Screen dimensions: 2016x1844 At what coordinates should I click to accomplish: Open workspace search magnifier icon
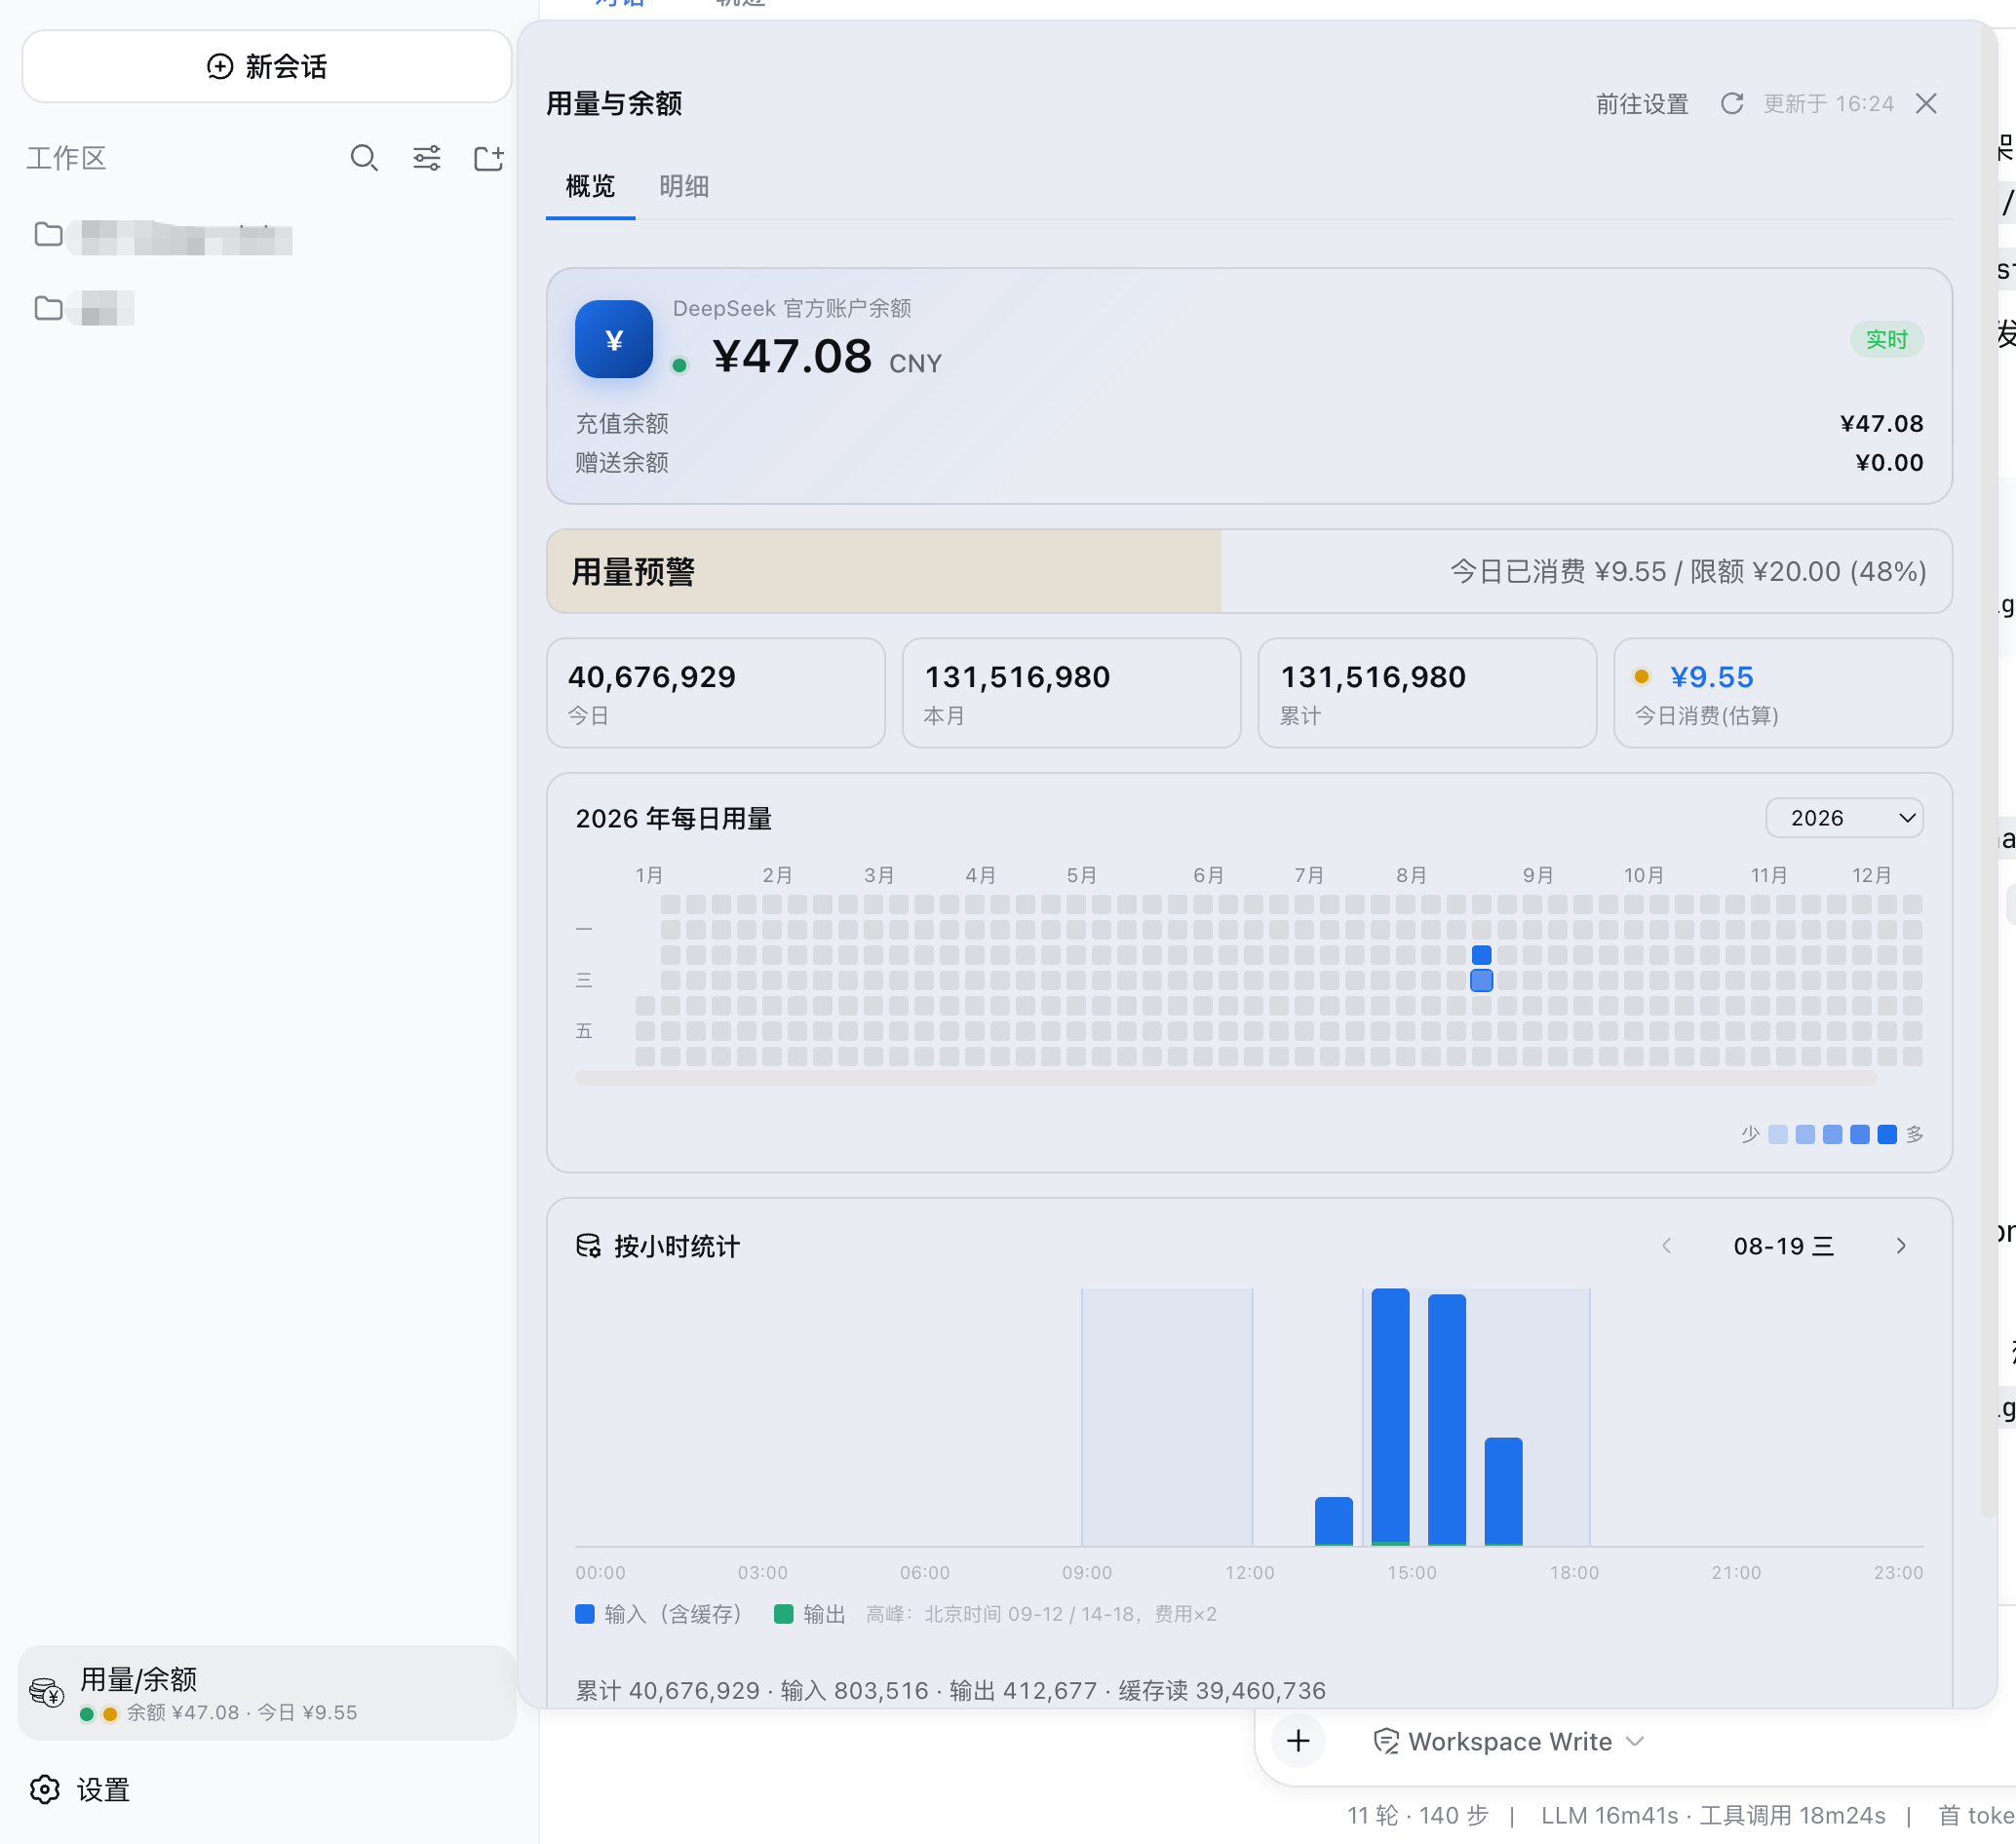(x=364, y=158)
